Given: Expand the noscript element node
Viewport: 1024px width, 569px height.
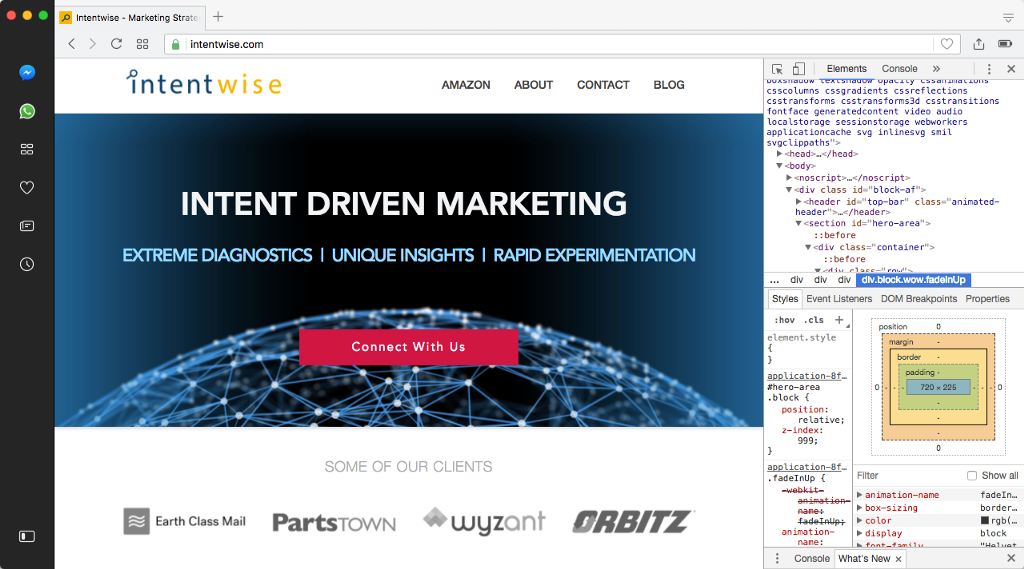Looking at the screenshot, I should point(789,178).
